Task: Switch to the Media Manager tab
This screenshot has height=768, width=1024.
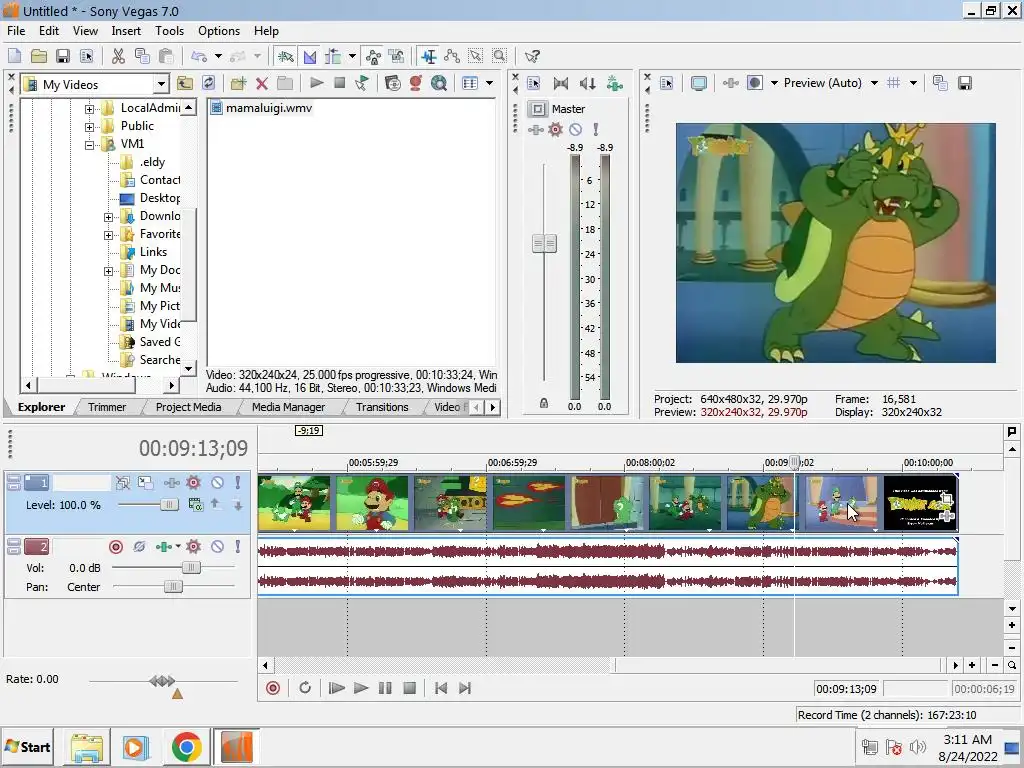Action: point(288,407)
